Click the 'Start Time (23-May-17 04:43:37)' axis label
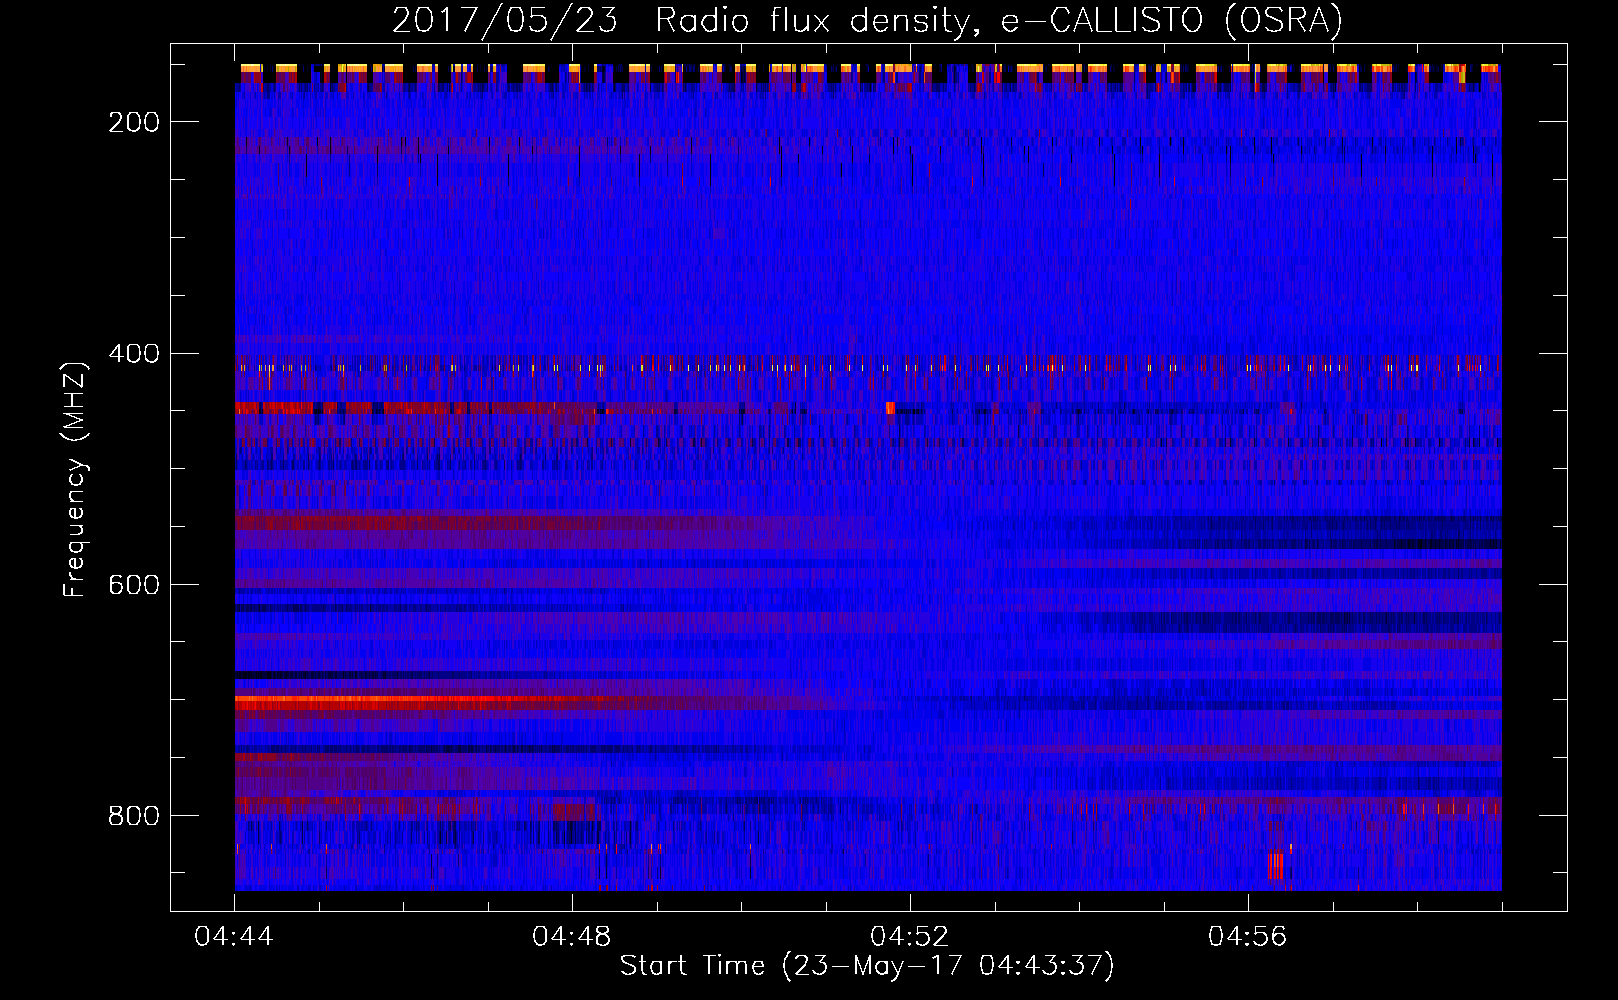 pyautogui.click(x=867, y=966)
